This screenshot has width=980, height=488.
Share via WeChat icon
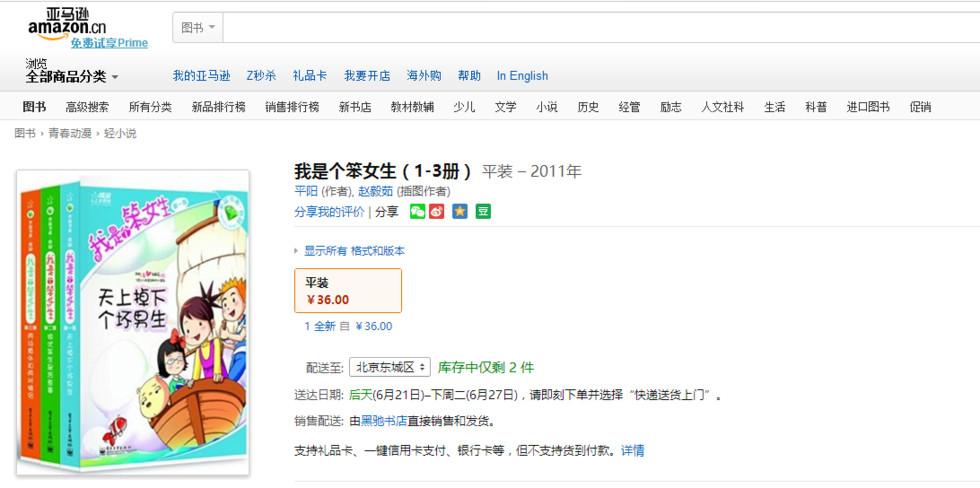pyautogui.click(x=418, y=212)
